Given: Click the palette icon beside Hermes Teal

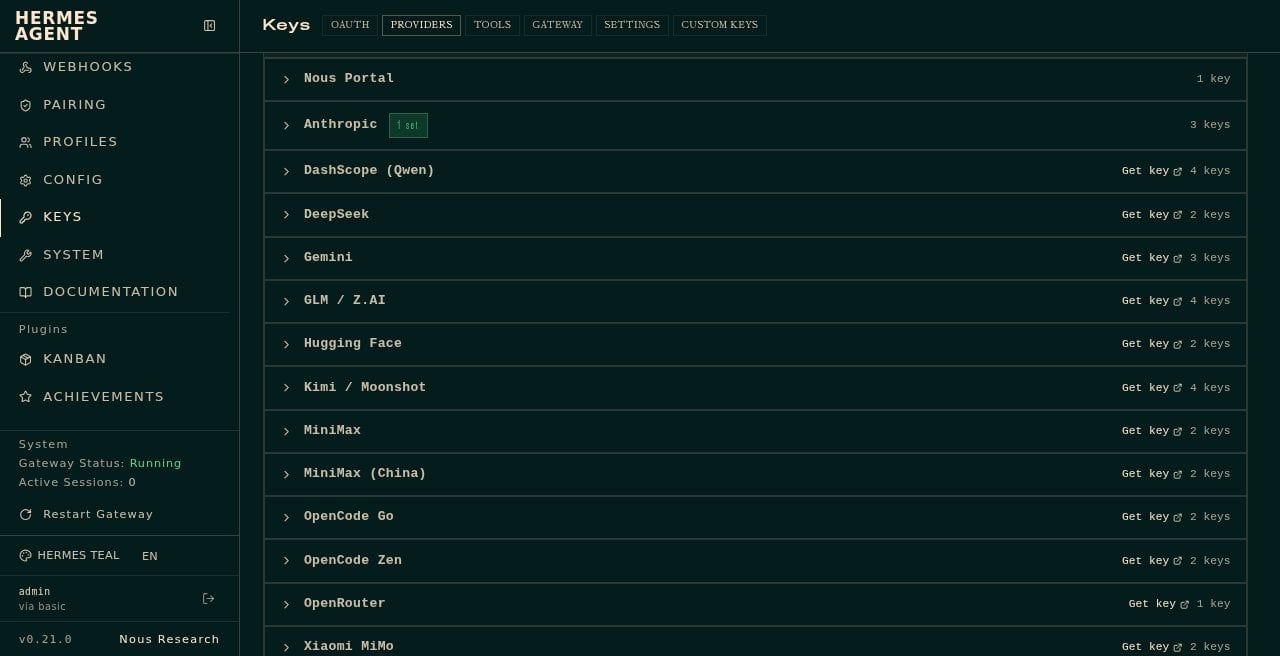Looking at the screenshot, I should click(x=25, y=556).
